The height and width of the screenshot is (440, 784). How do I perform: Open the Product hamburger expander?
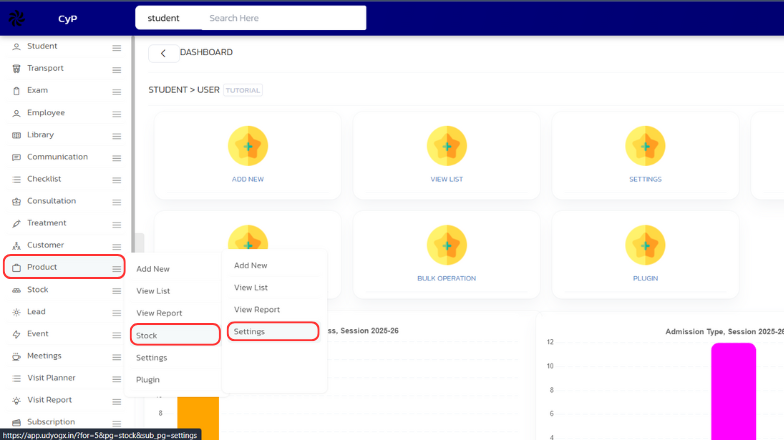(x=116, y=268)
